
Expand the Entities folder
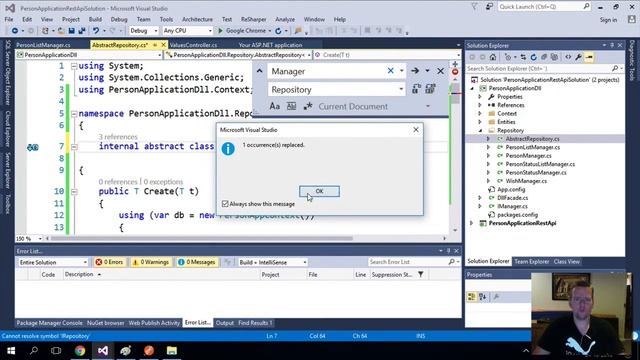[480, 122]
